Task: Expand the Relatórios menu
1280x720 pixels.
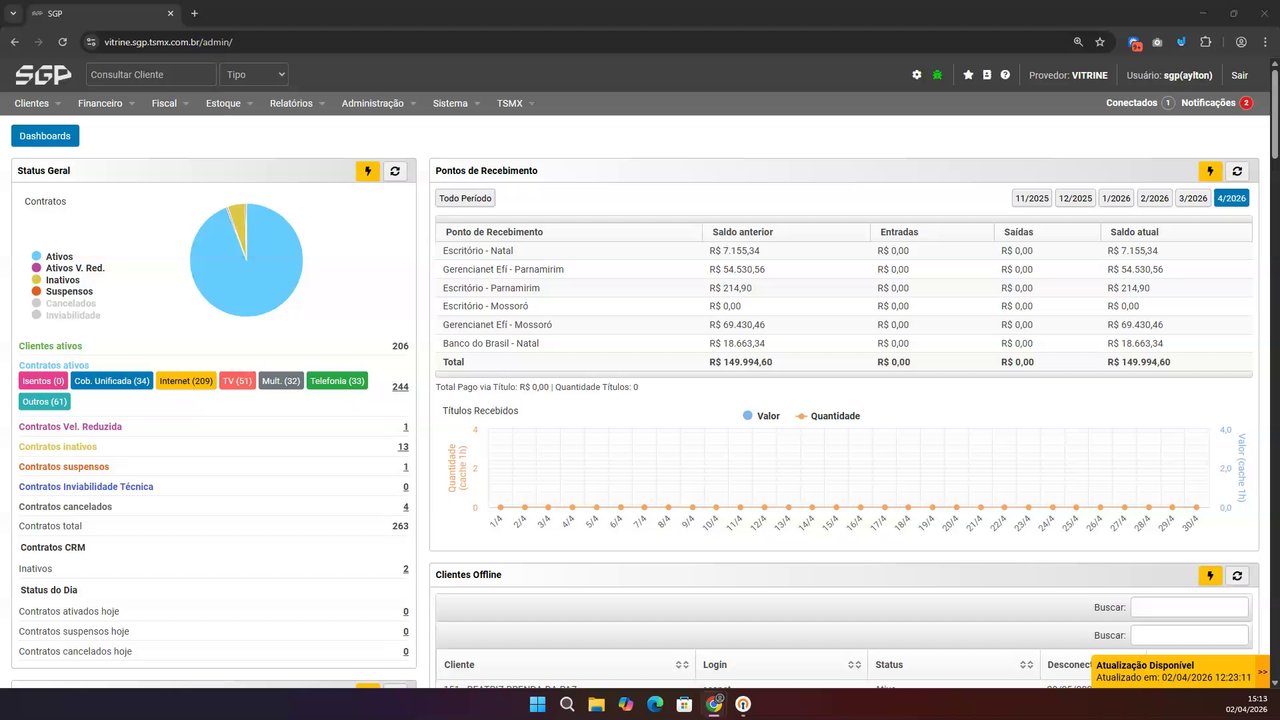Action: (x=297, y=103)
